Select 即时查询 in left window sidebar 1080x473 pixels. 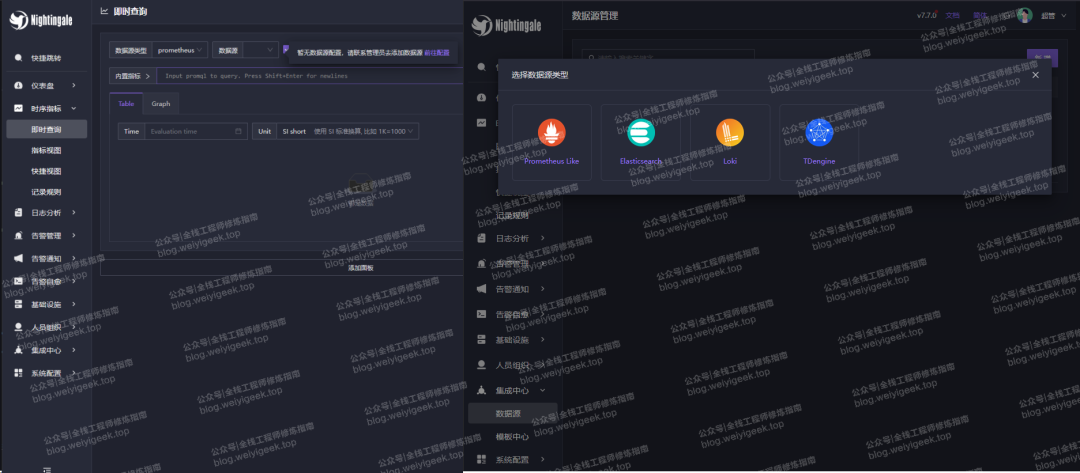click(x=47, y=129)
